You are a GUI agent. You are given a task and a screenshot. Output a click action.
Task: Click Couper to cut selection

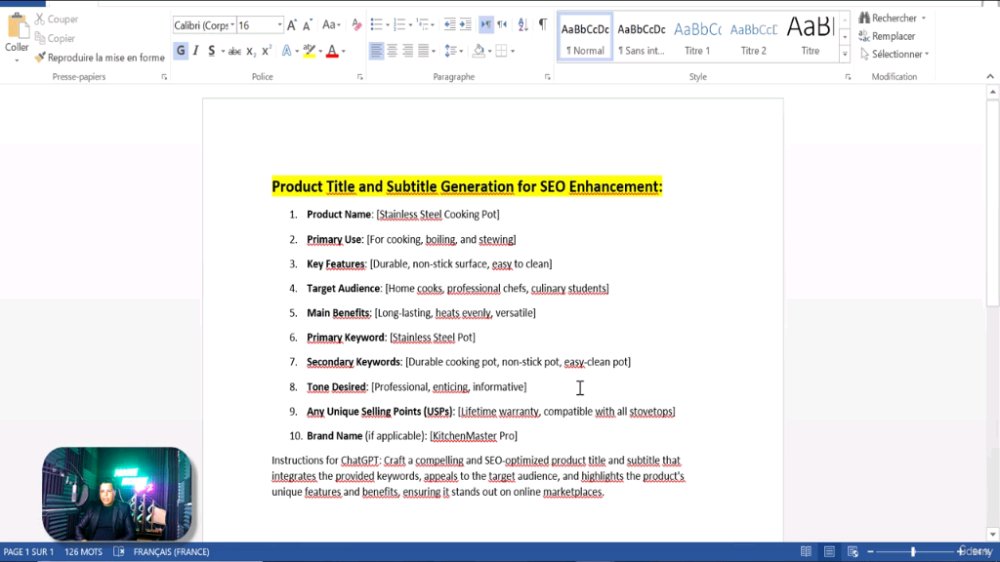(x=57, y=19)
